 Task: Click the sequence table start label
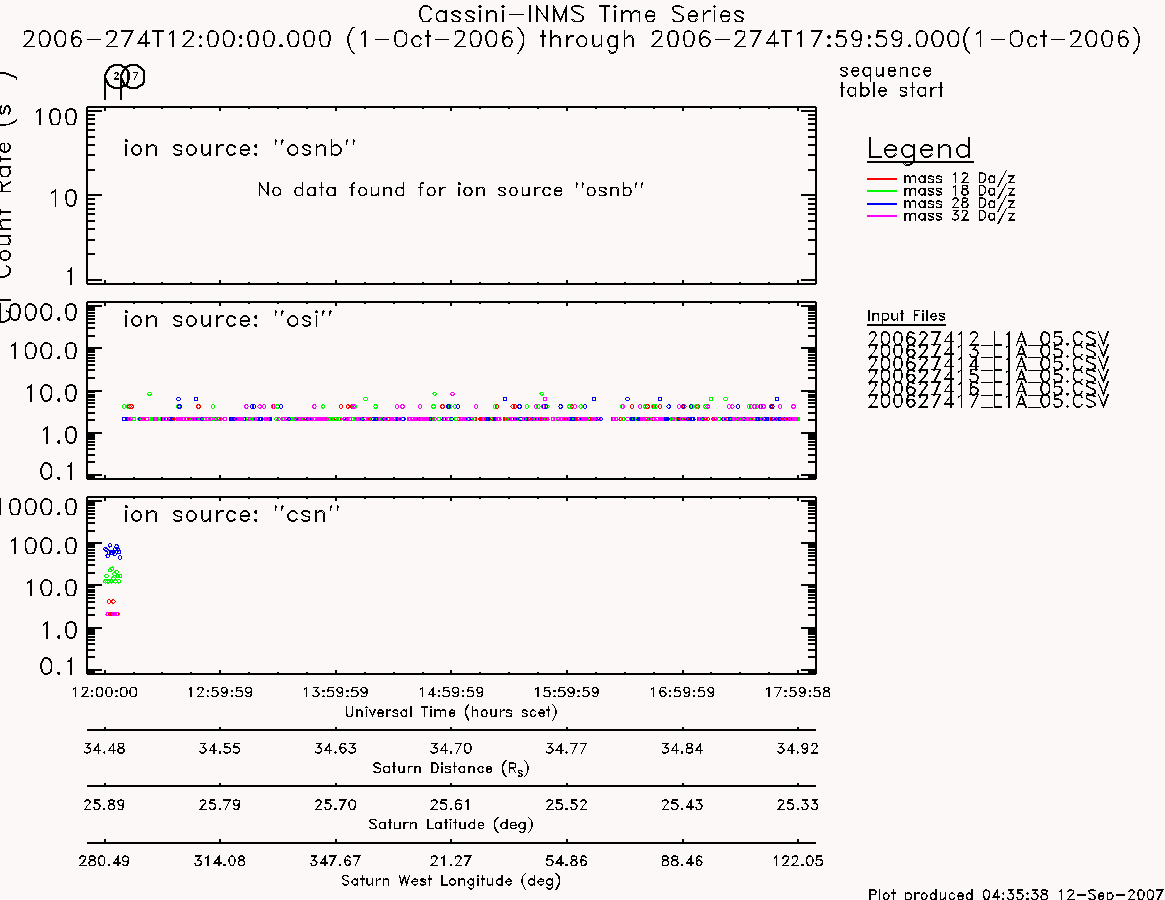coord(891,80)
